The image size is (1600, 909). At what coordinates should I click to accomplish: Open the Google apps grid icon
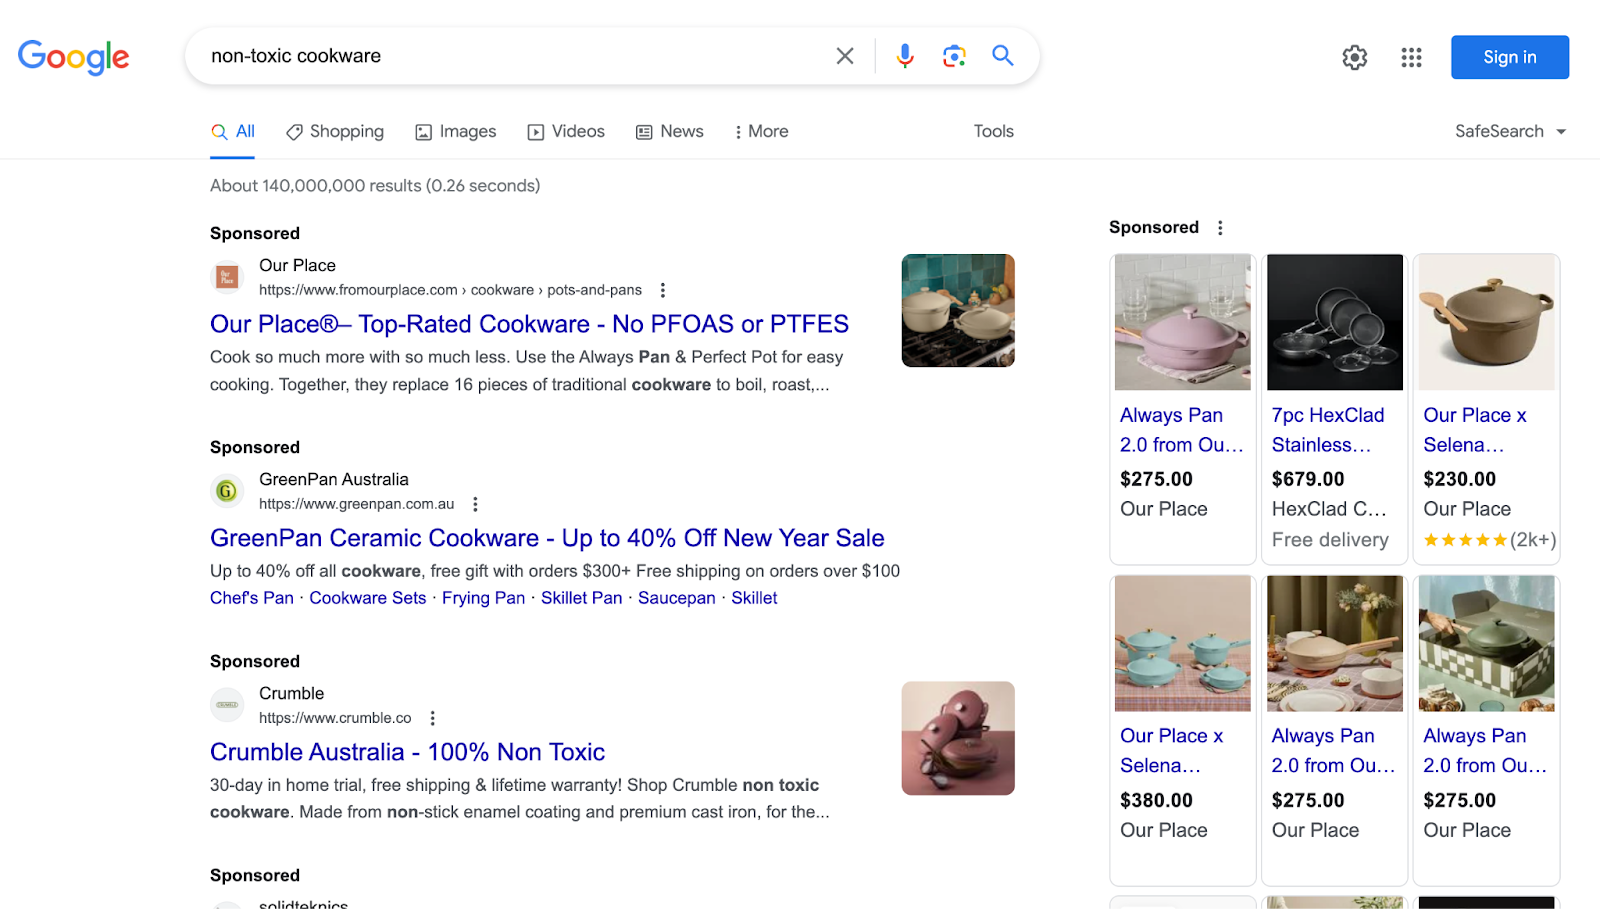1411,57
